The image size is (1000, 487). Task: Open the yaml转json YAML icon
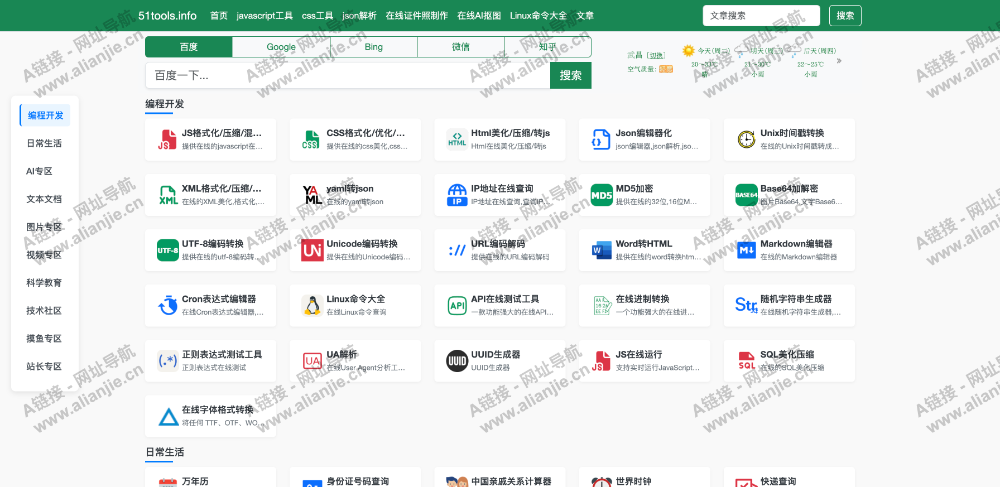[312, 195]
